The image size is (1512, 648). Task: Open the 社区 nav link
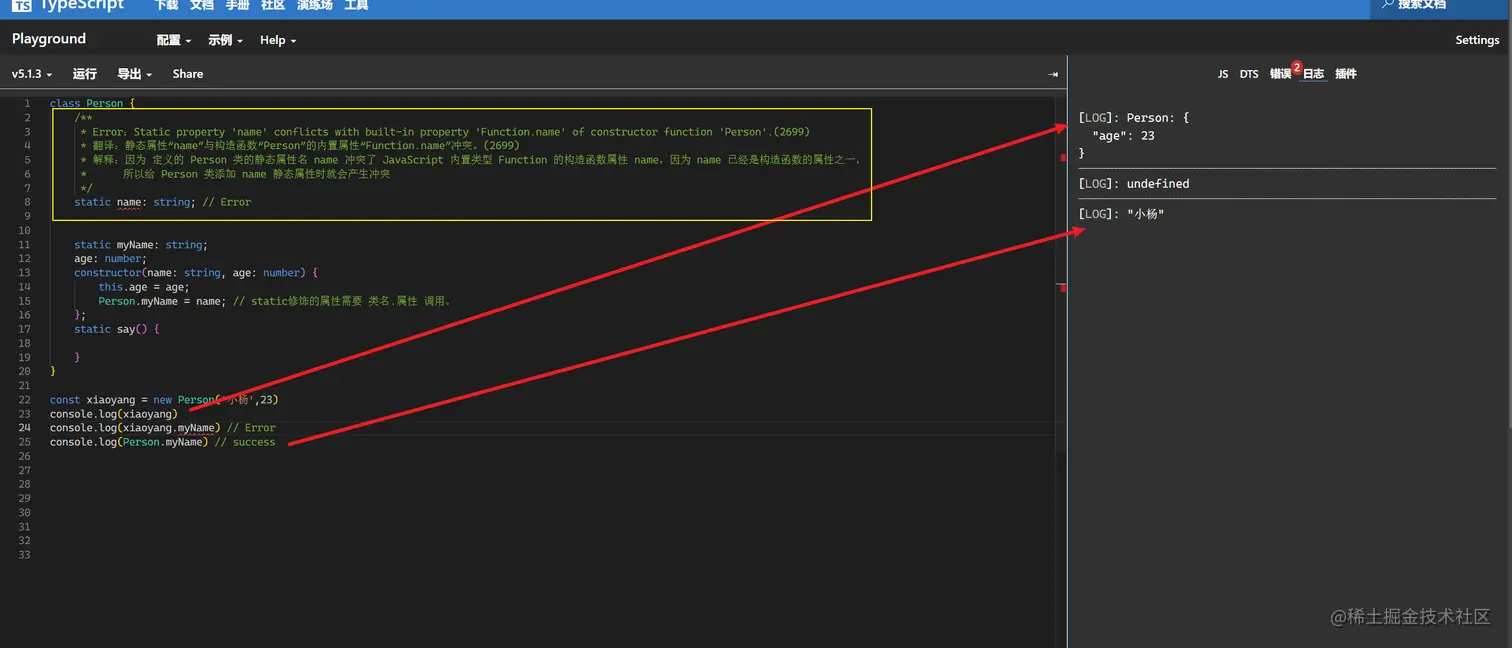(x=273, y=5)
